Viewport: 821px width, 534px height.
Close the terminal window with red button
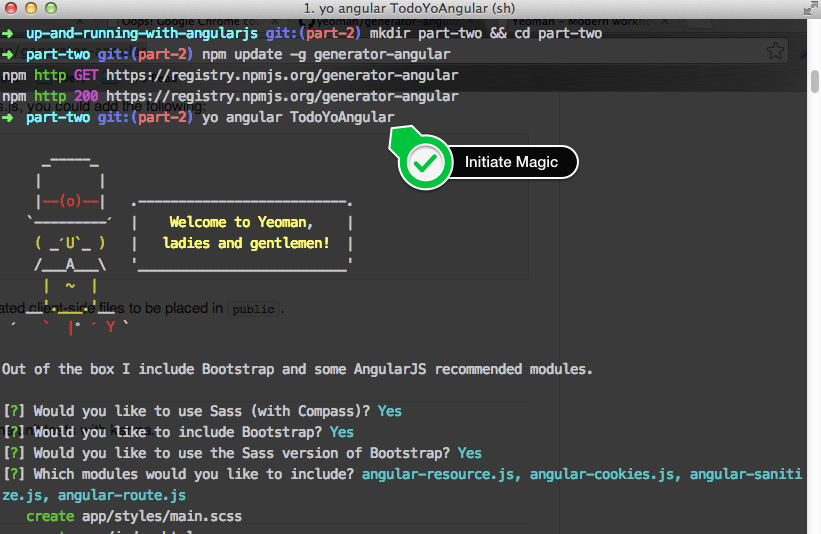[x=10, y=8]
